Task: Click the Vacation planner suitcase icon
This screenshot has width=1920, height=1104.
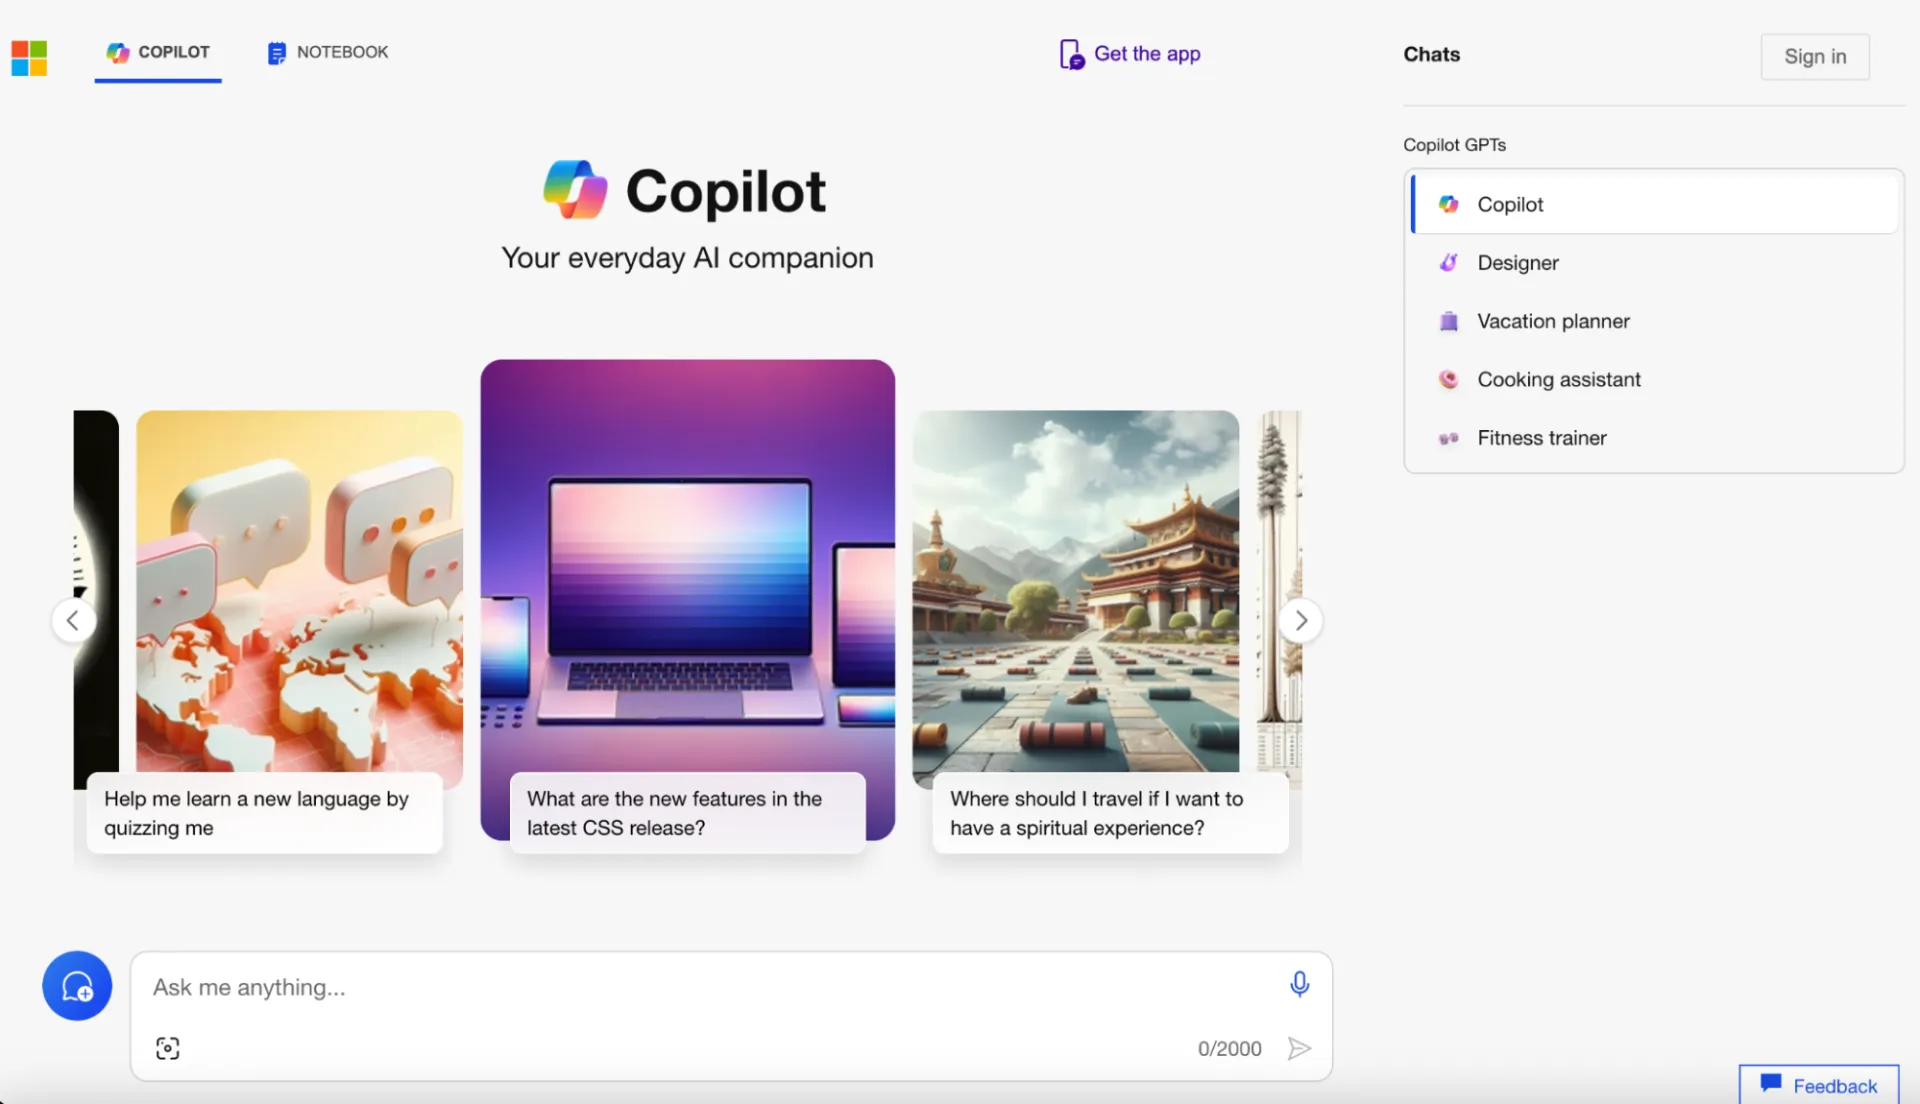Action: point(1448,321)
